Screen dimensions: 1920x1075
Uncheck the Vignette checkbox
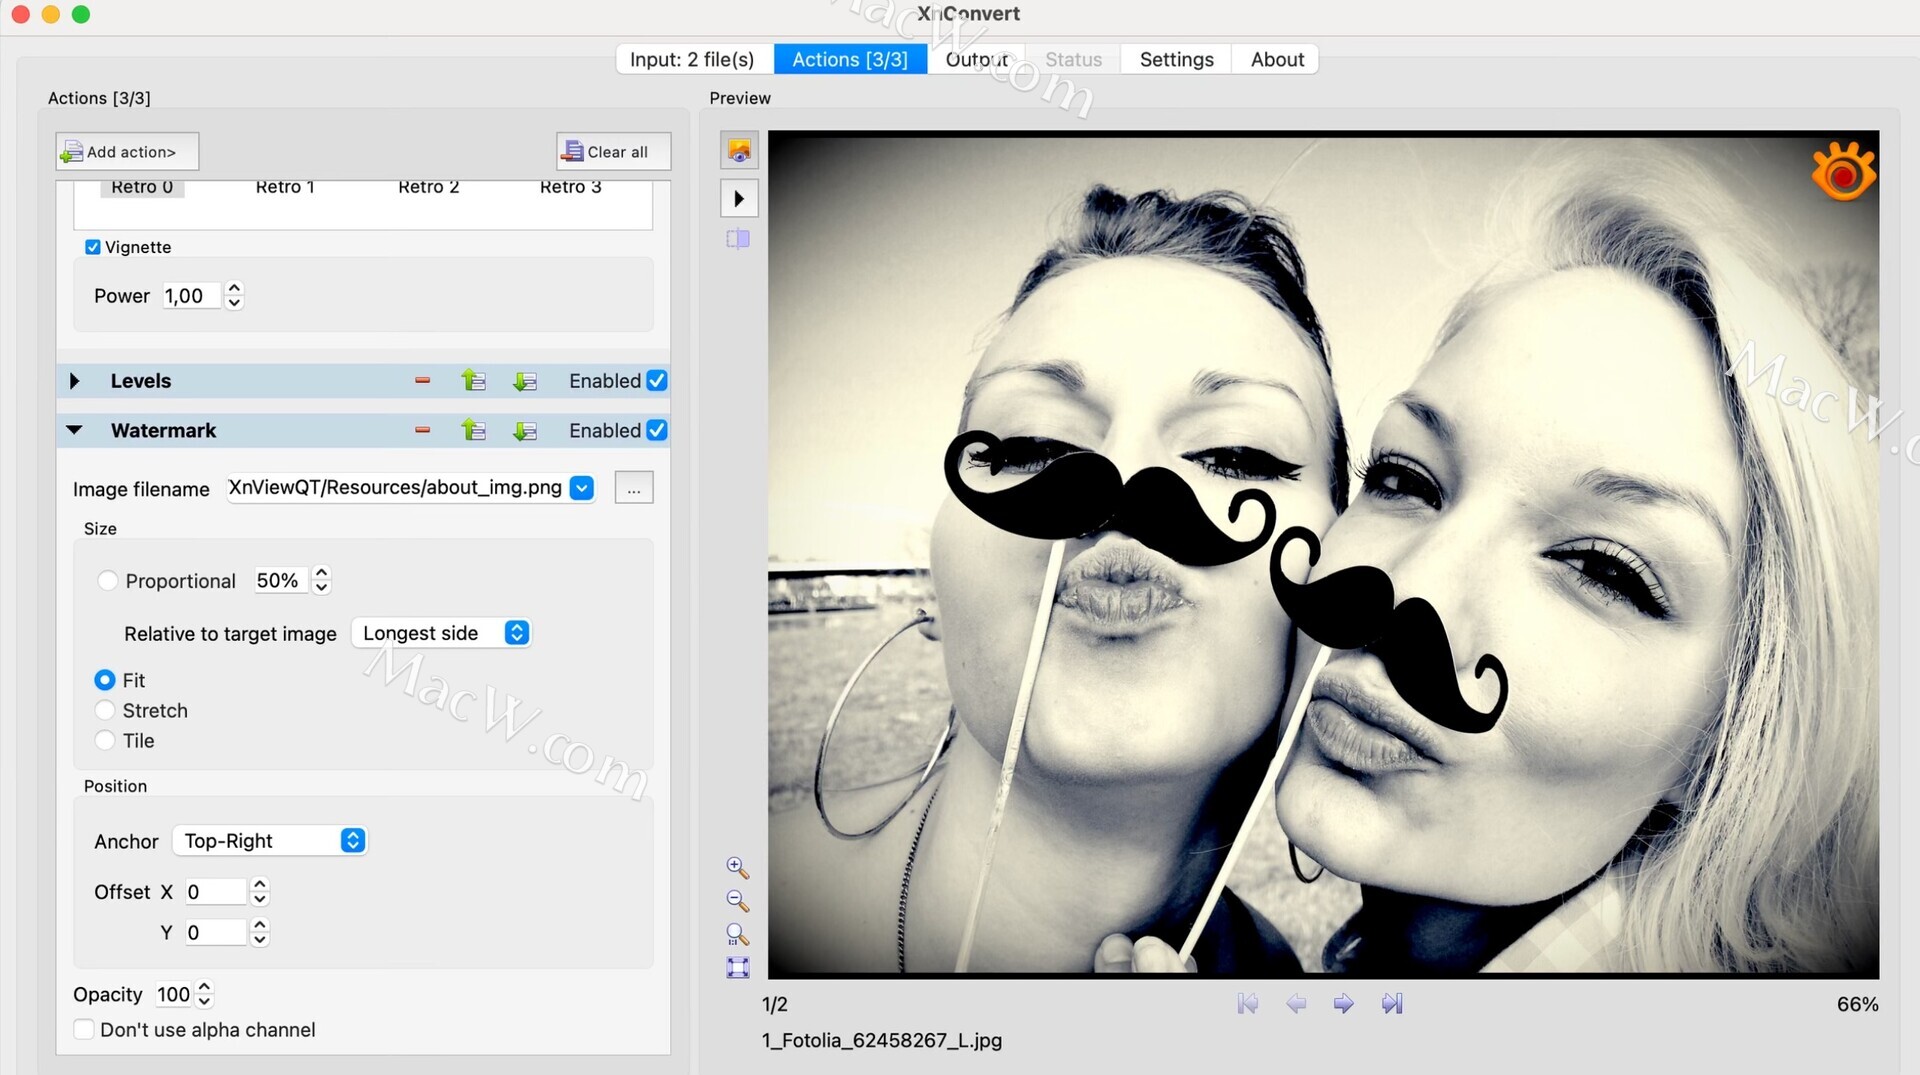93,247
